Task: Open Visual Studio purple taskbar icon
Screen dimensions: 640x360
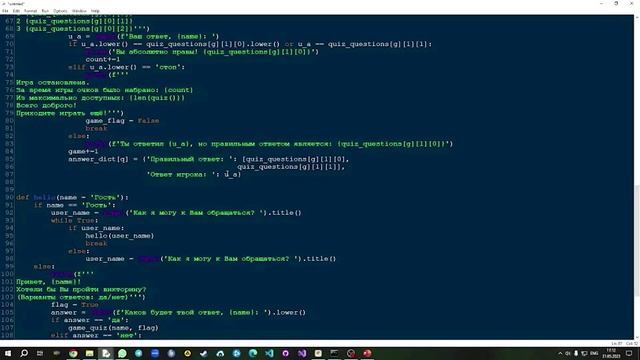Action: coord(302,353)
